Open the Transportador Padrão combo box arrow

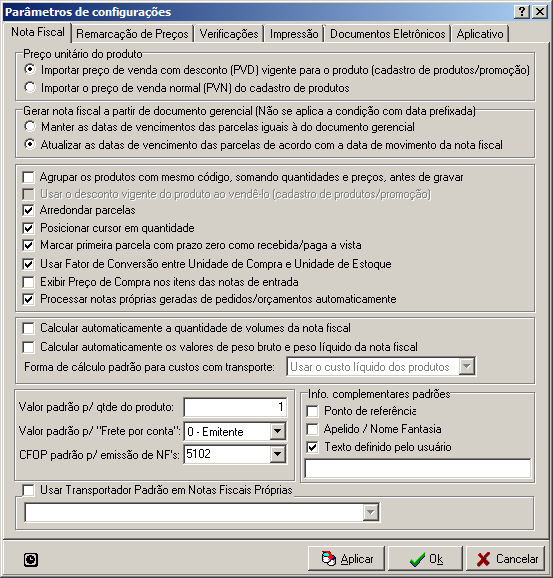(x=371, y=512)
